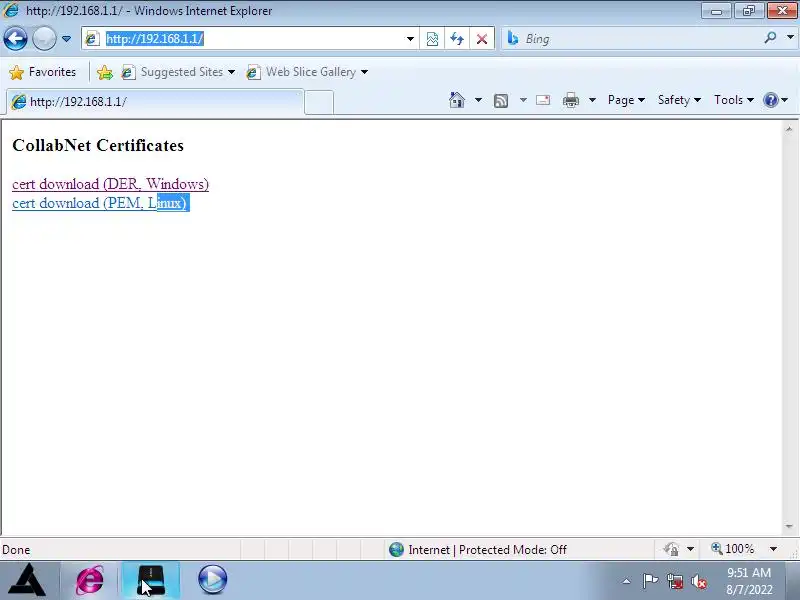The height and width of the screenshot is (600, 800).
Task: Click the Back navigation button
Action: 15,39
